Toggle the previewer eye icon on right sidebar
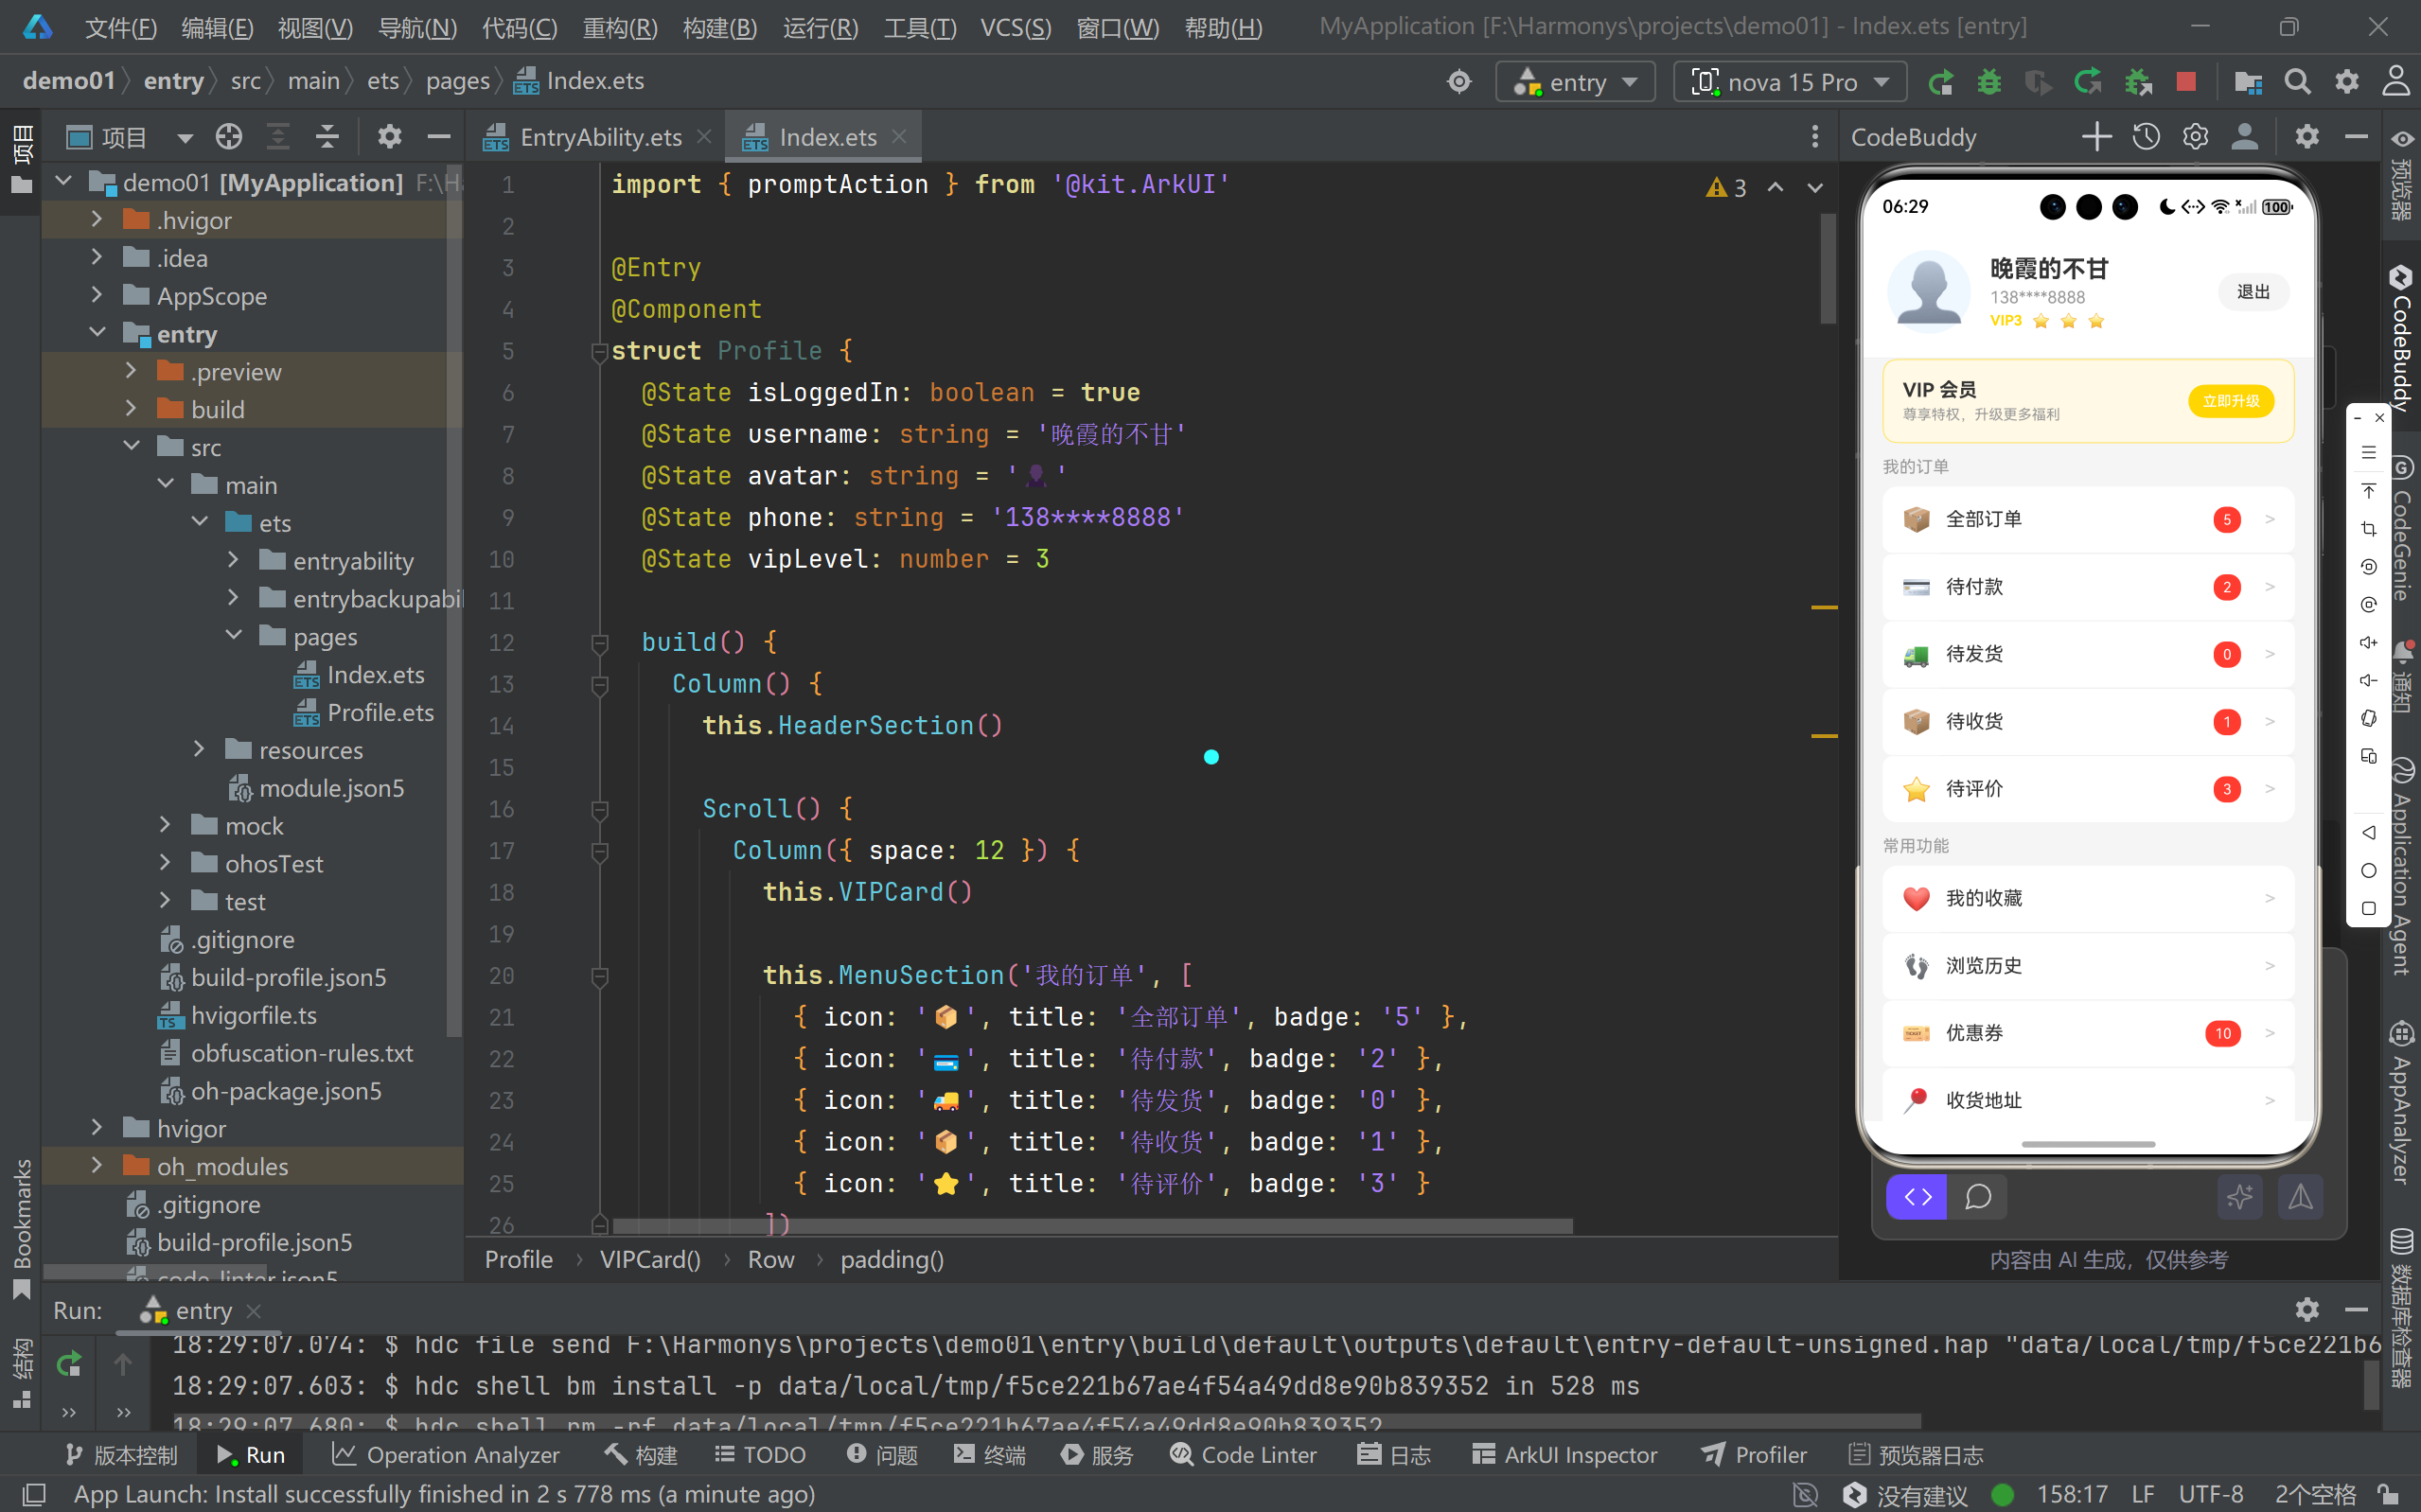This screenshot has height=1512, width=2421. click(x=2402, y=139)
